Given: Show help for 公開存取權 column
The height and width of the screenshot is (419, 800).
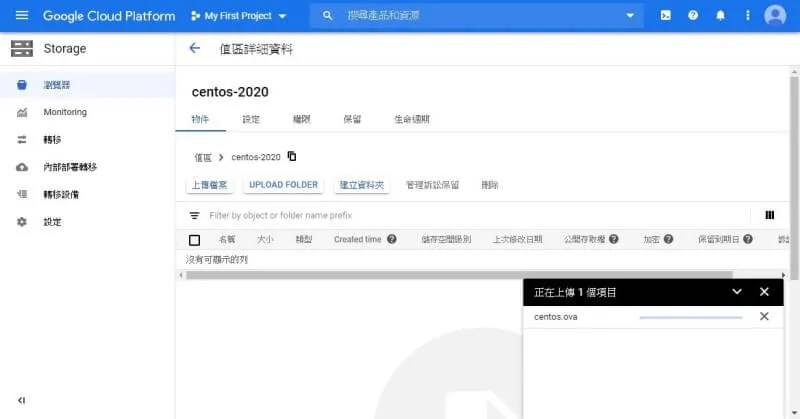Looking at the screenshot, I should click(x=614, y=239).
